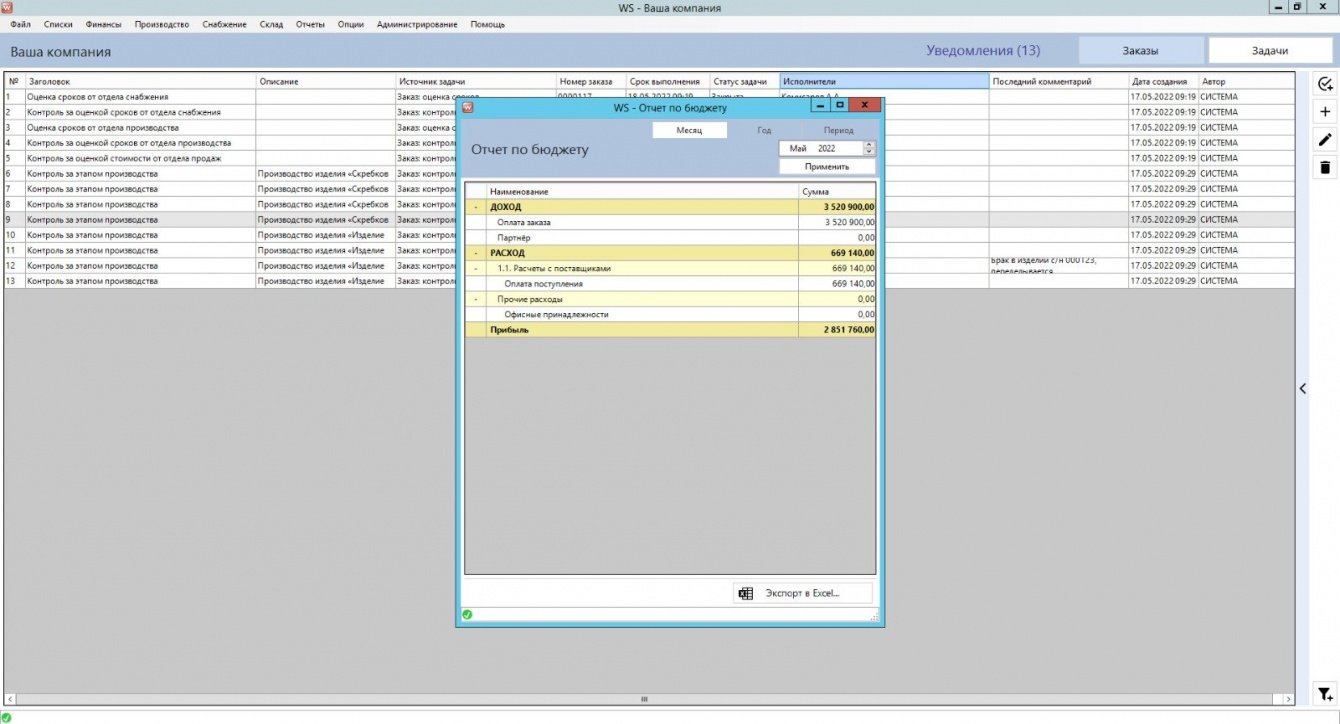The height and width of the screenshot is (724, 1340).
Task: Collapse the 'Прочие расходы' subgroup
Action: [x=476, y=299]
